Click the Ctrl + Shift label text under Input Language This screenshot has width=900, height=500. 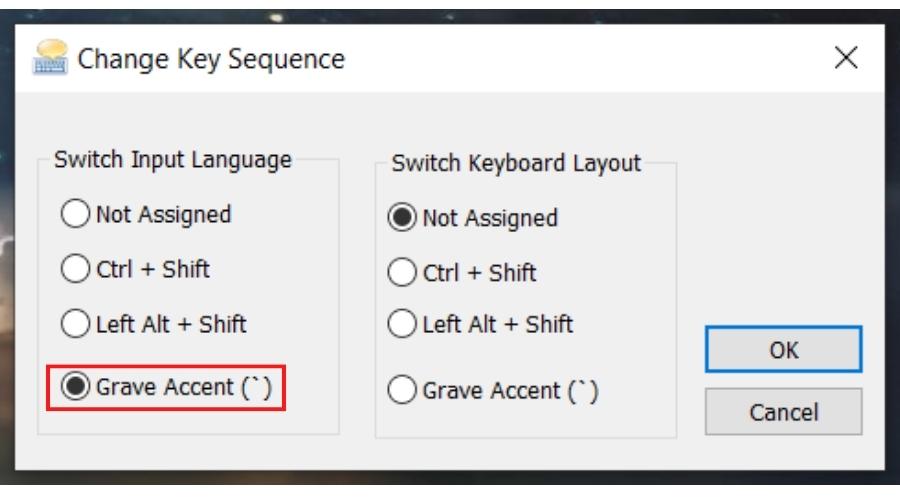tap(153, 269)
